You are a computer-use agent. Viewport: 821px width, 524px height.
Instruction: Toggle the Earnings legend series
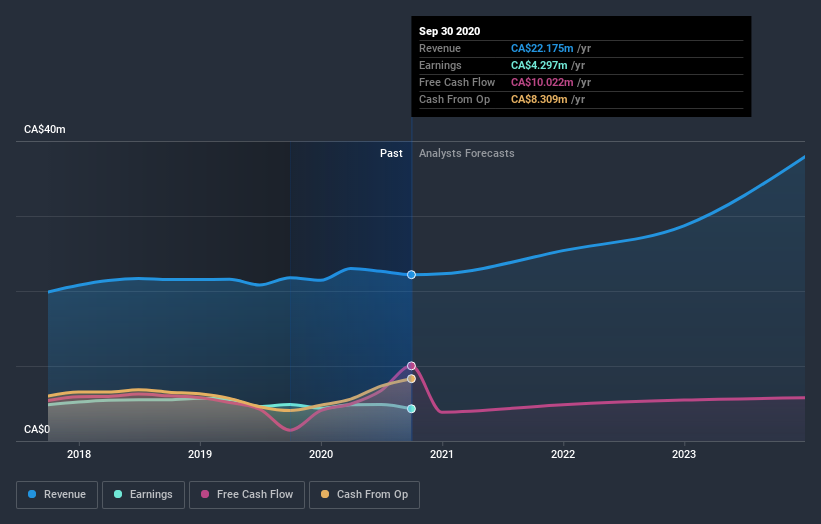pos(143,495)
